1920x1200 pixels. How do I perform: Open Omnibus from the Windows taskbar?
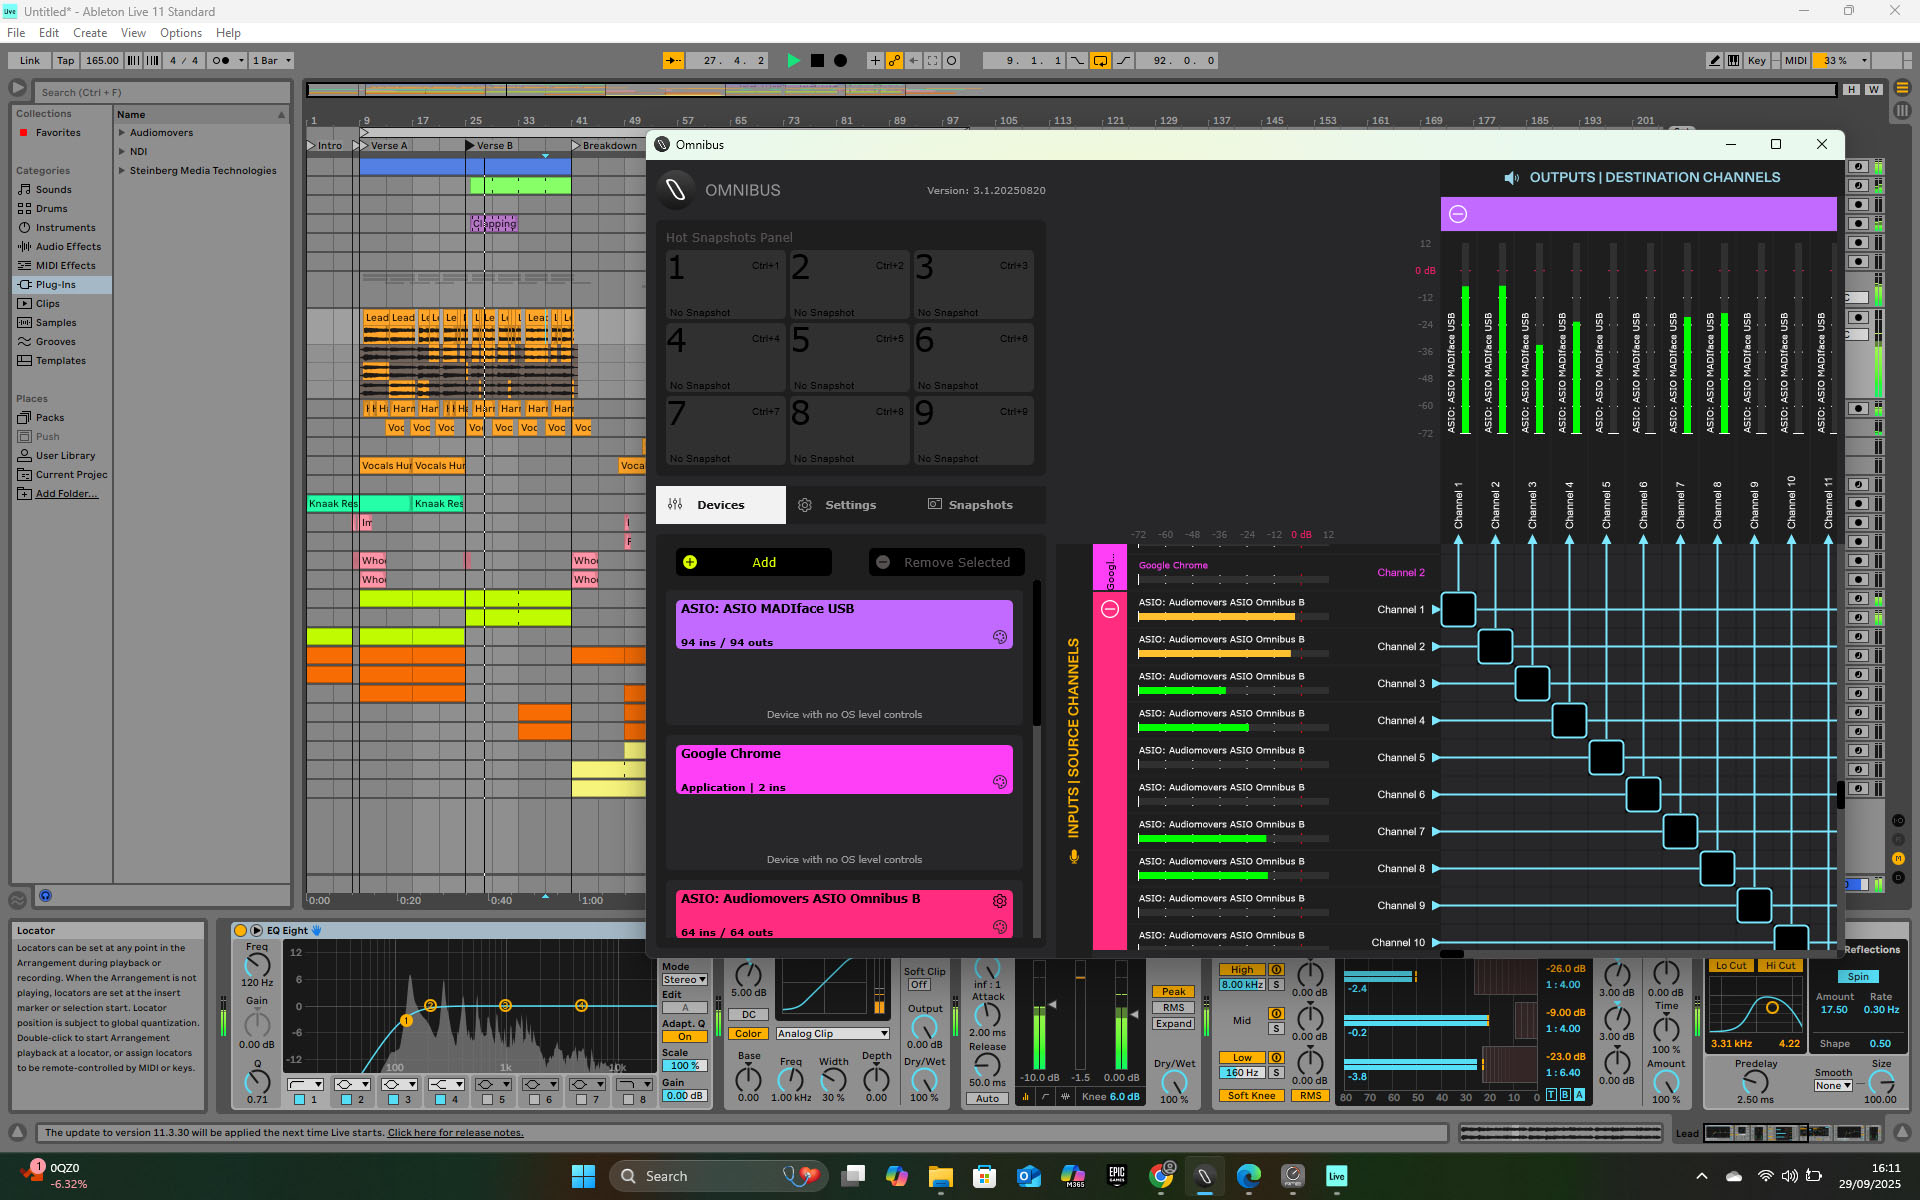[1204, 1176]
